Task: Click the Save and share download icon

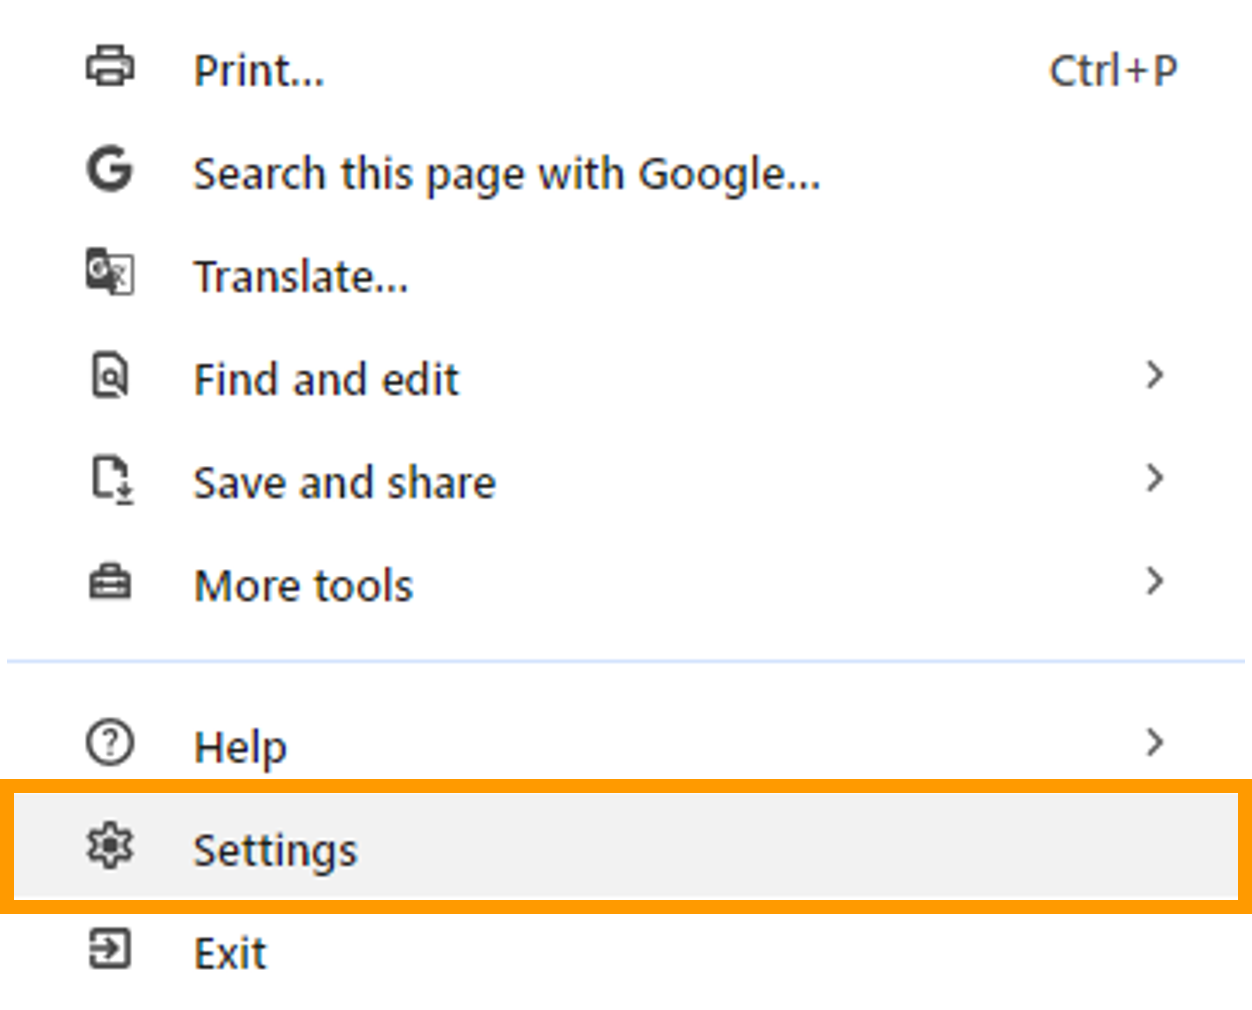Action: coord(111,479)
